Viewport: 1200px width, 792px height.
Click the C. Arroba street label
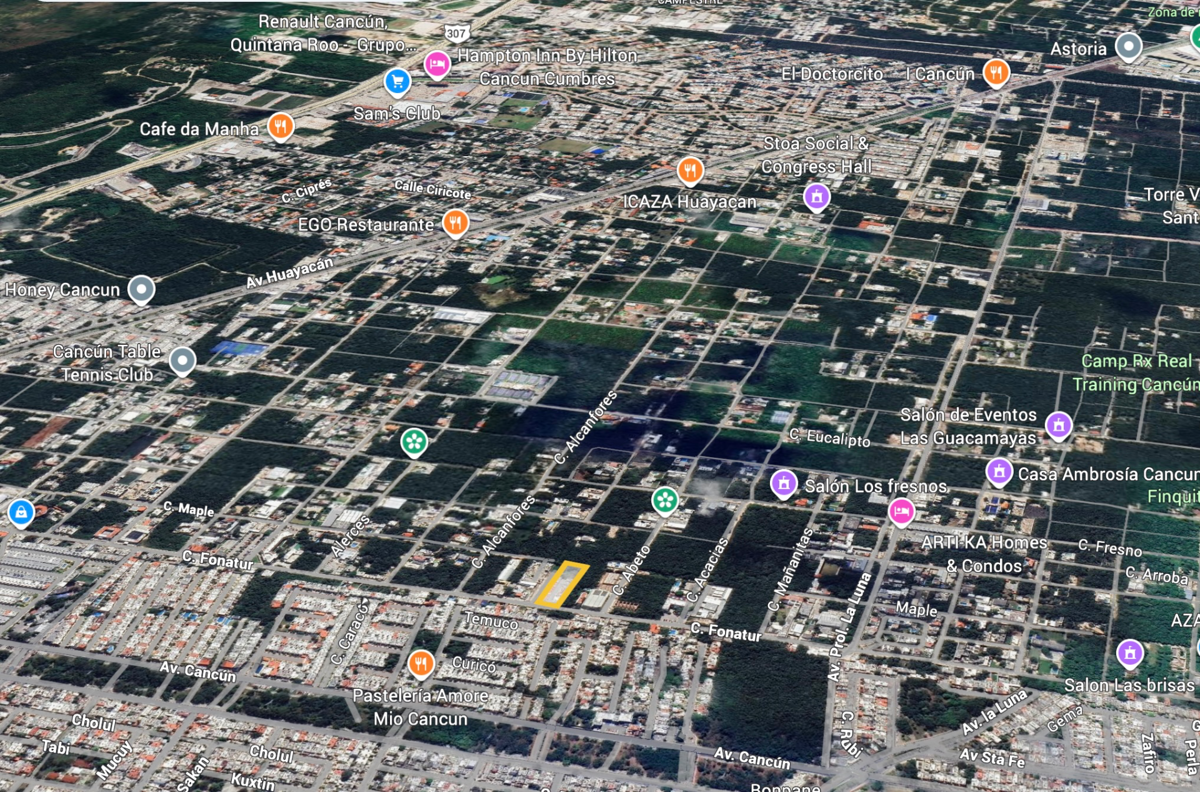coord(1156,575)
